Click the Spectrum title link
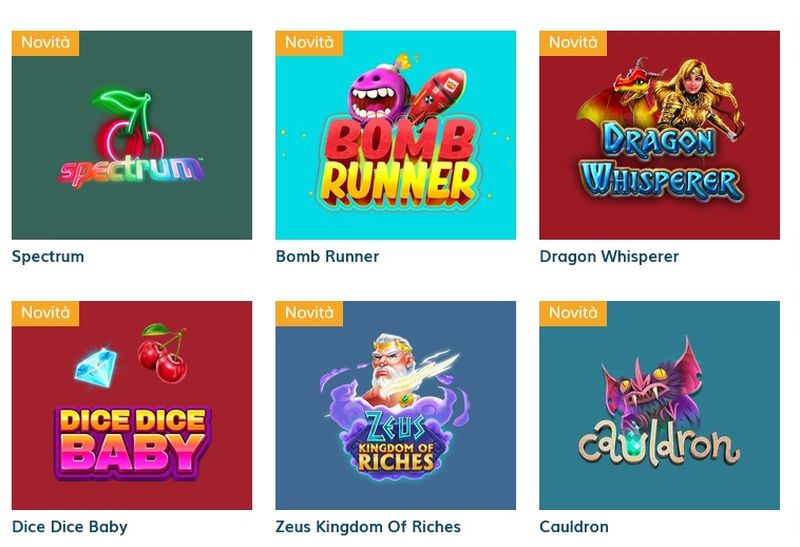800x547 pixels. 48,257
